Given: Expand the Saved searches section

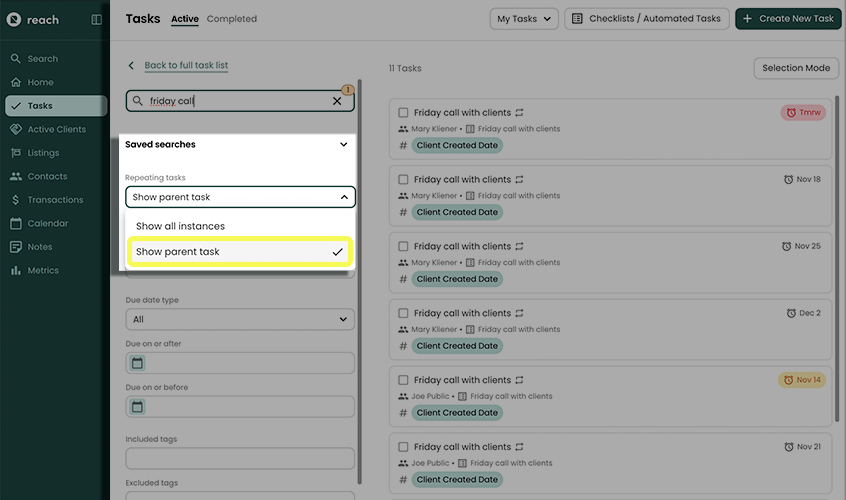Looking at the screenshot, I should tap(343, 144).
